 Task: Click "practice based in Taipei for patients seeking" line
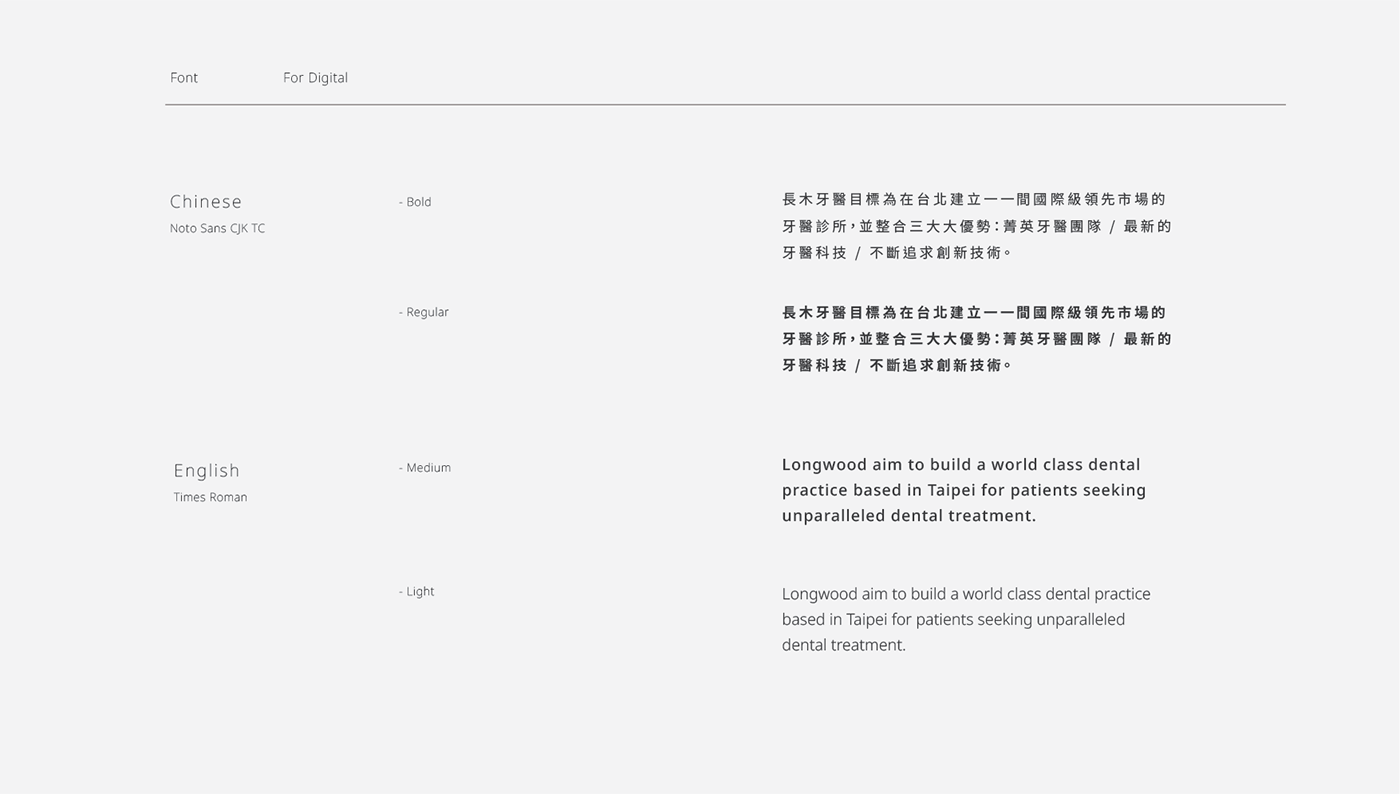[x=964, y=490]
